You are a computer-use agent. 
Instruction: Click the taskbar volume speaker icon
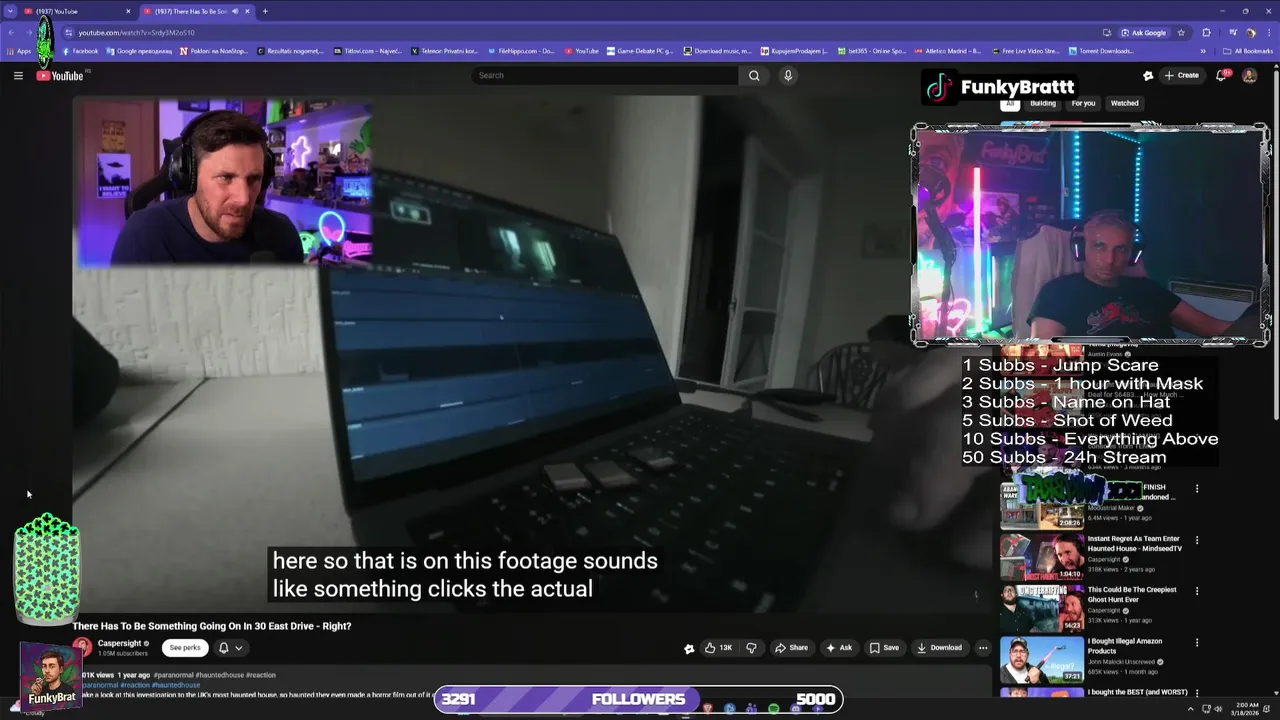tap(1218, 709)
